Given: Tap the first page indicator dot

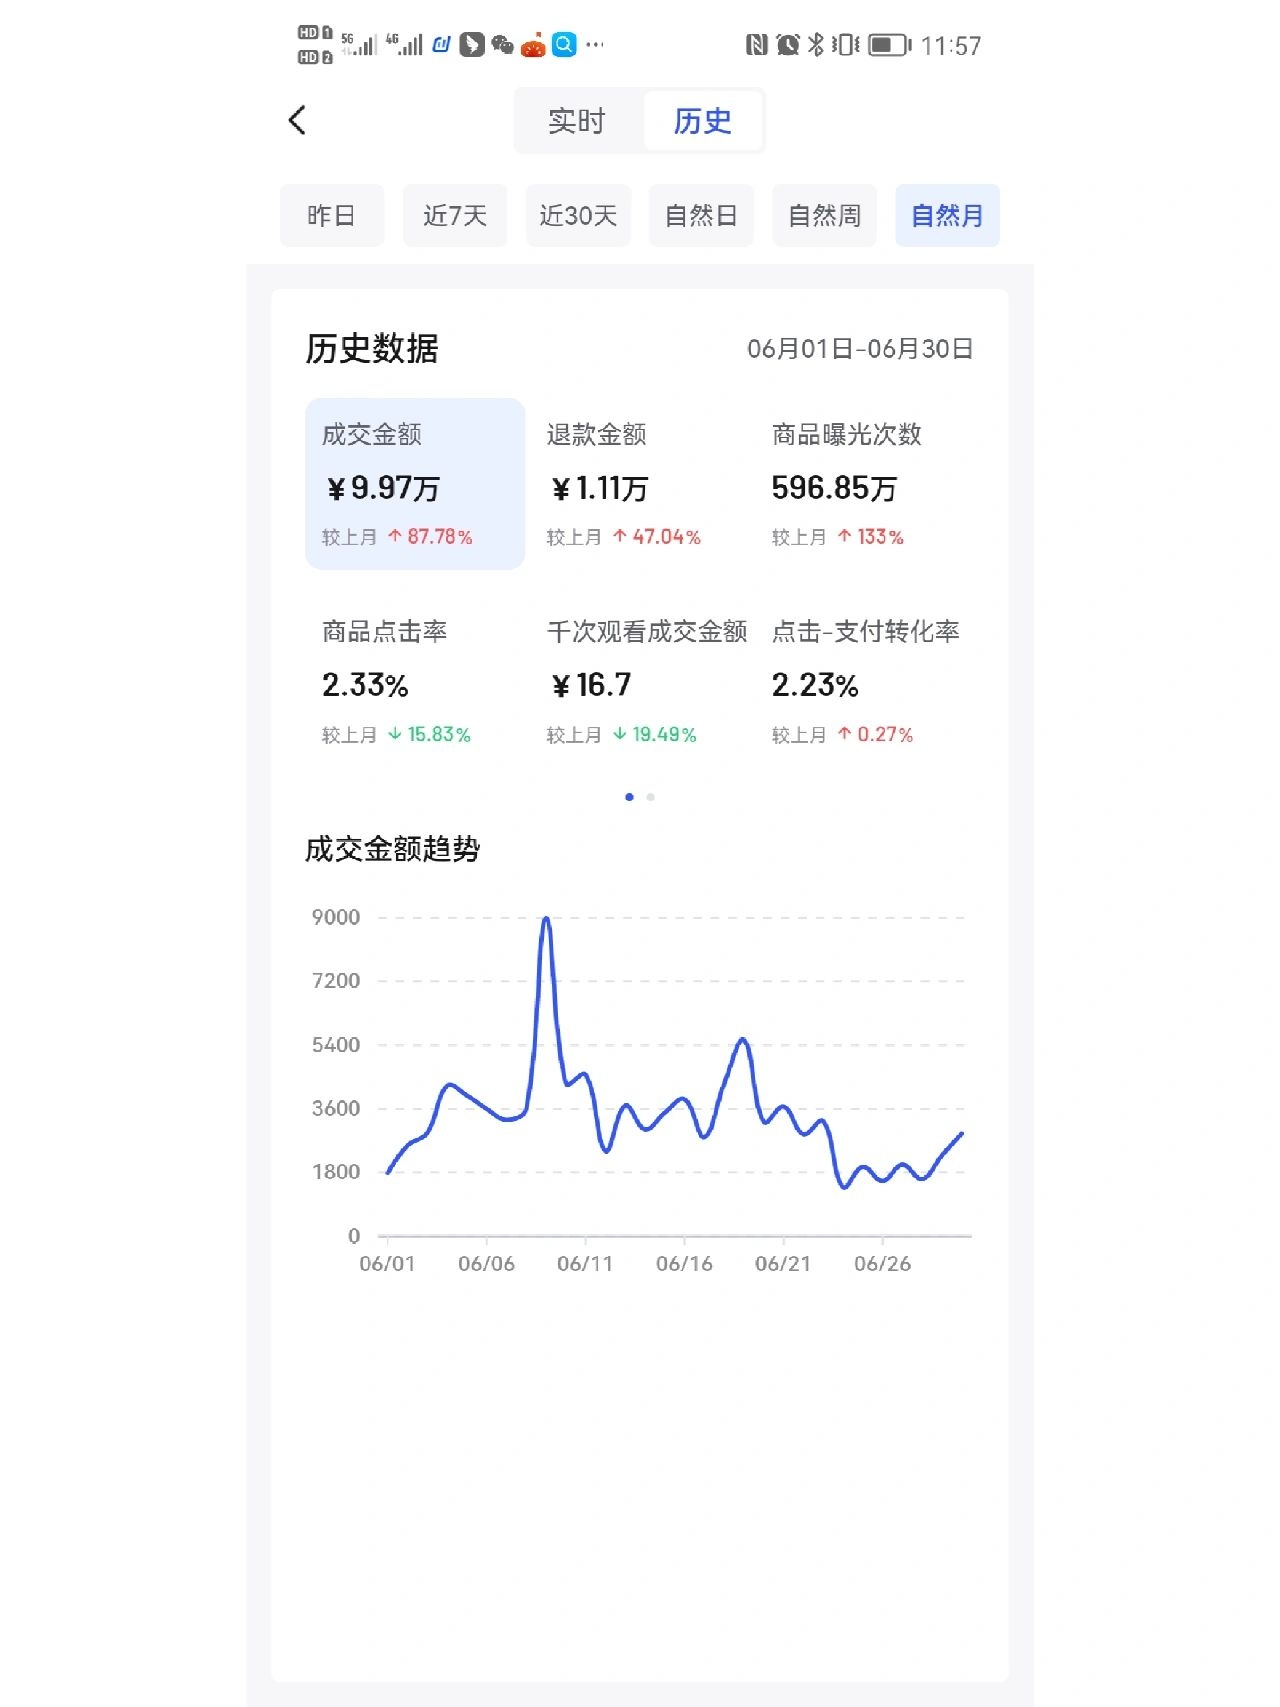Looking at the screenshot, I should pos(629,797).
